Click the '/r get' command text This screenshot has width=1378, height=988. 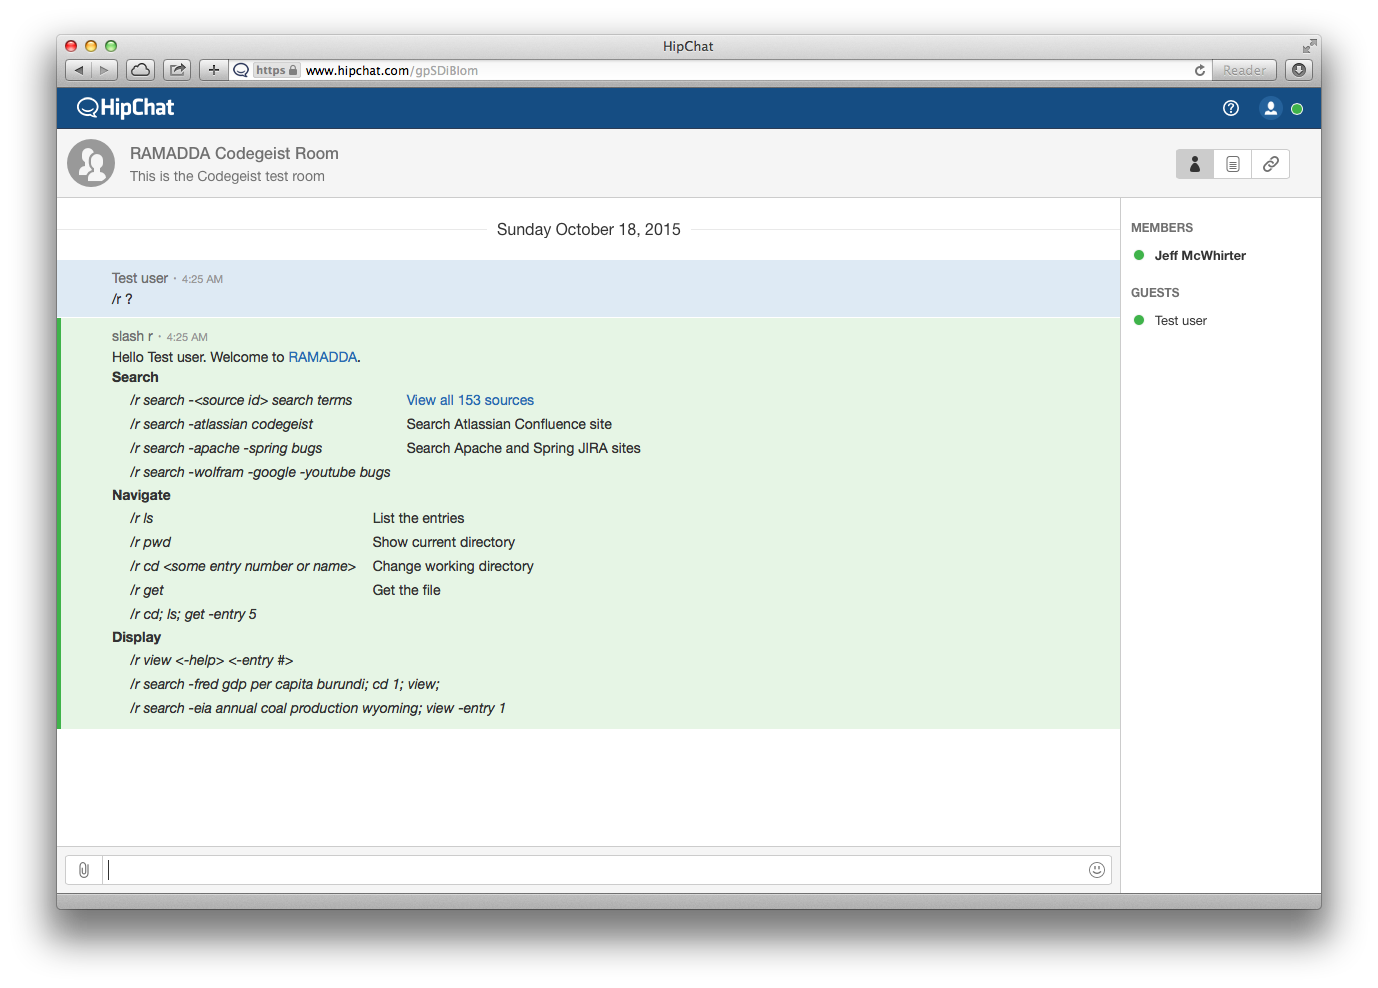(147, 590)
